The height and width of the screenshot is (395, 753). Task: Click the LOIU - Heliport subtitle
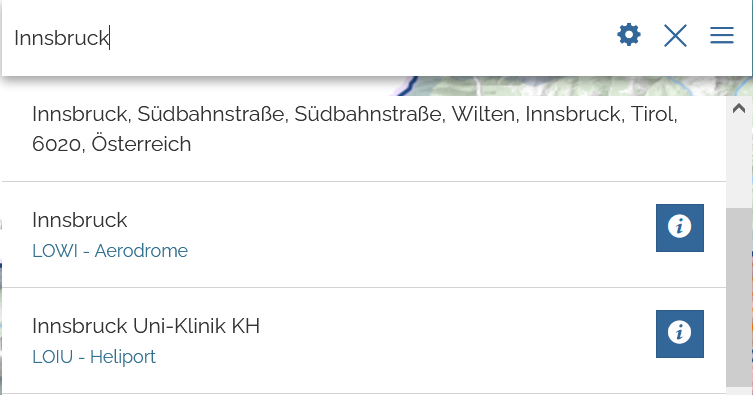[x=94, y=357]
